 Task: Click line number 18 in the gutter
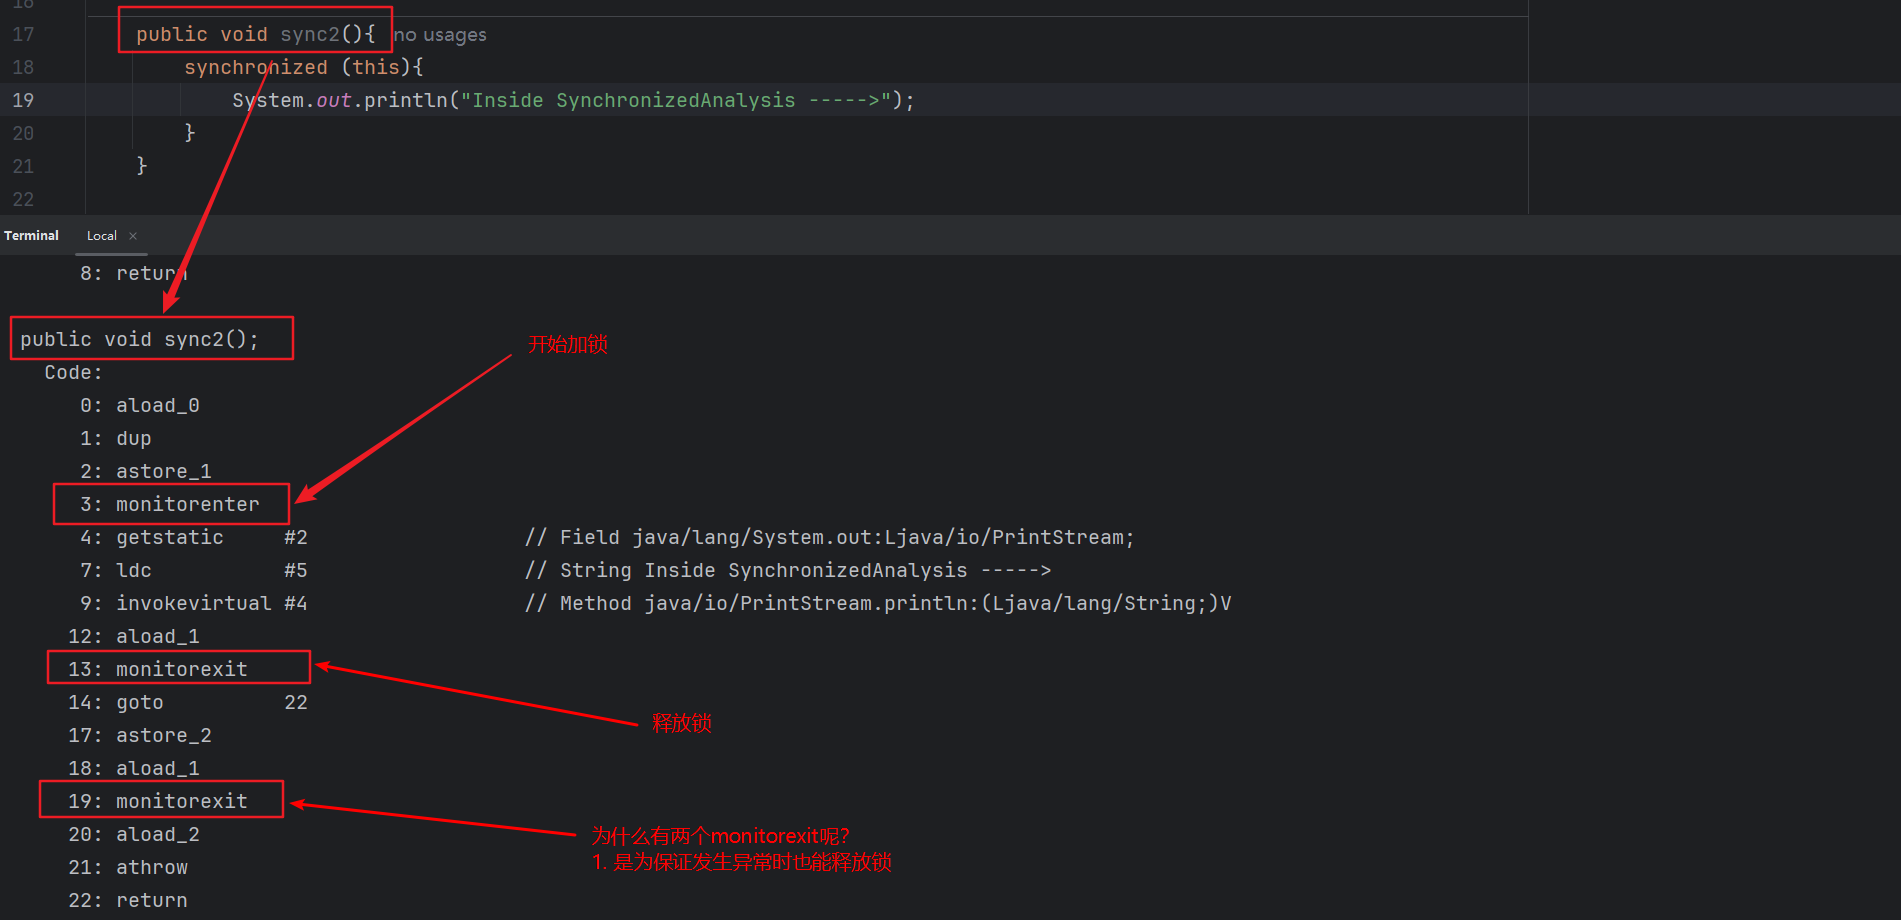pyautogui.click(x=23, y=68)
